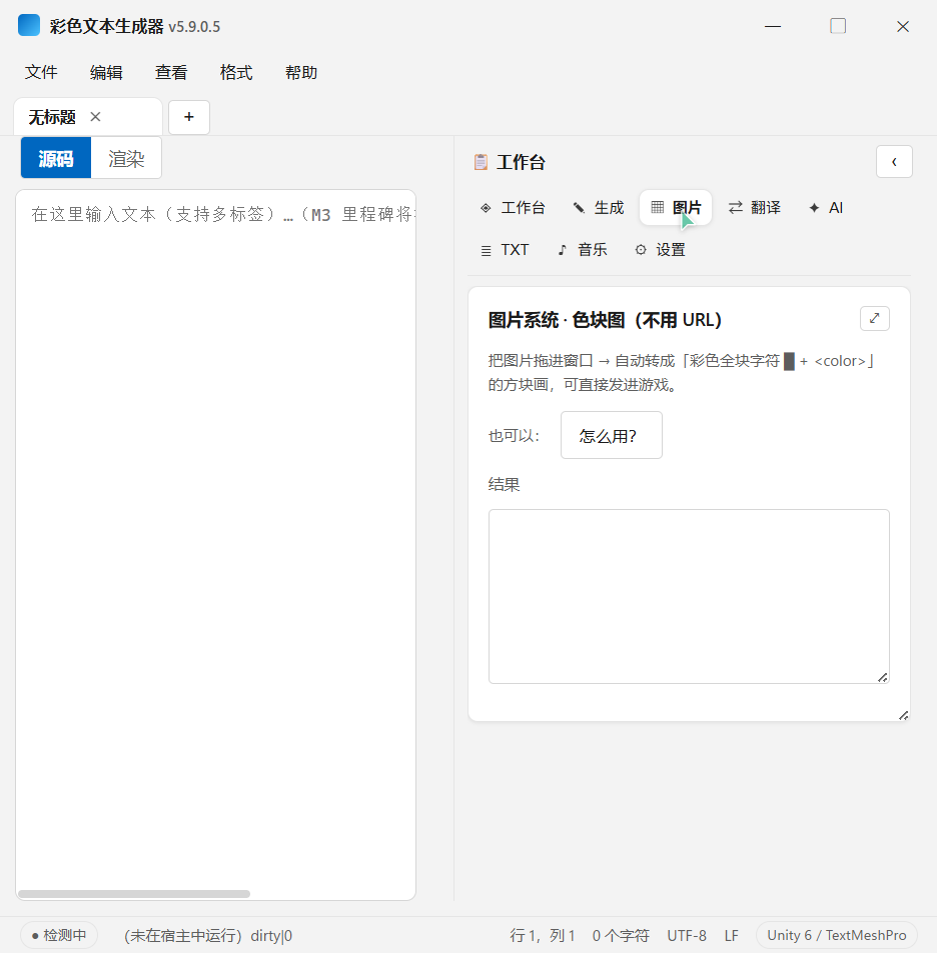Click the 也可以: label
Viewport: 937px width, 953px height.
click(x=513, y=436)
